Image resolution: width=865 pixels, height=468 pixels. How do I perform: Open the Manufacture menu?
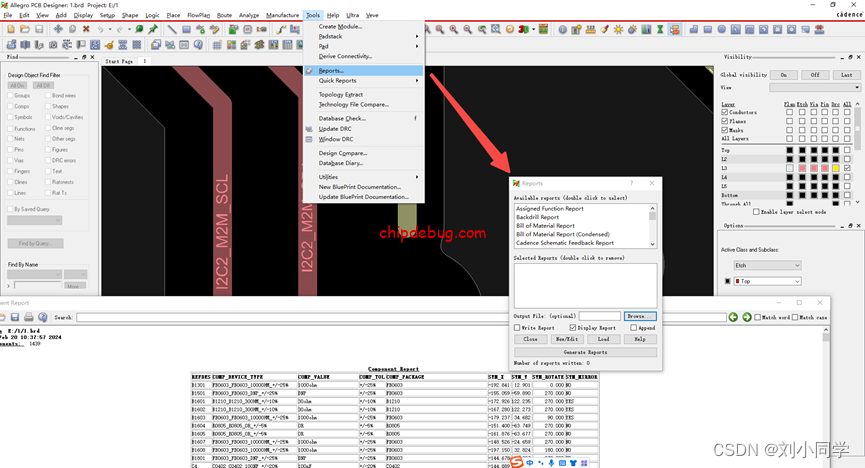point(282,16)
